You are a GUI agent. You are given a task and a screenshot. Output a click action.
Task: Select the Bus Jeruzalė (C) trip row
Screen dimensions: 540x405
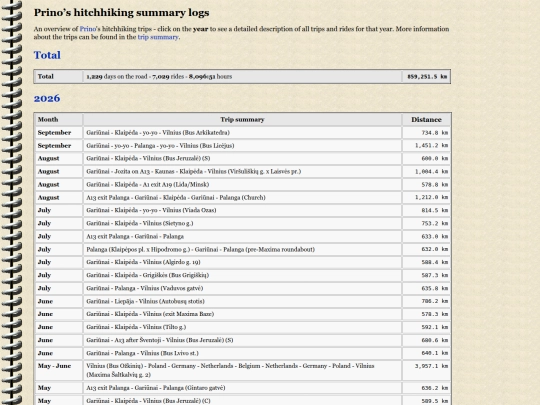point(242,401)
